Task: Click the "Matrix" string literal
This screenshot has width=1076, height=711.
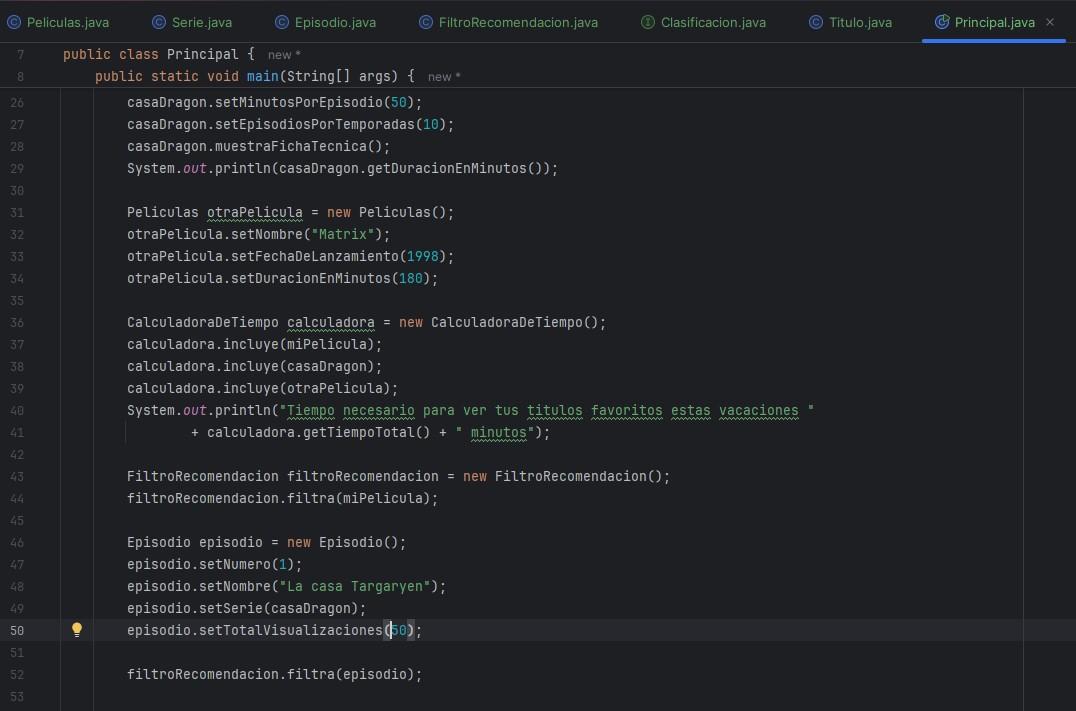Action: pyautogui.click(x=343, y=234)
